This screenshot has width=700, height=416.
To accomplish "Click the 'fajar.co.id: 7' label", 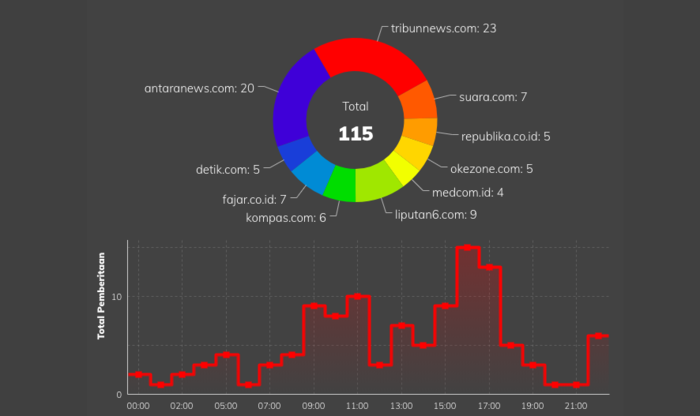I will [x=254, y=200].
